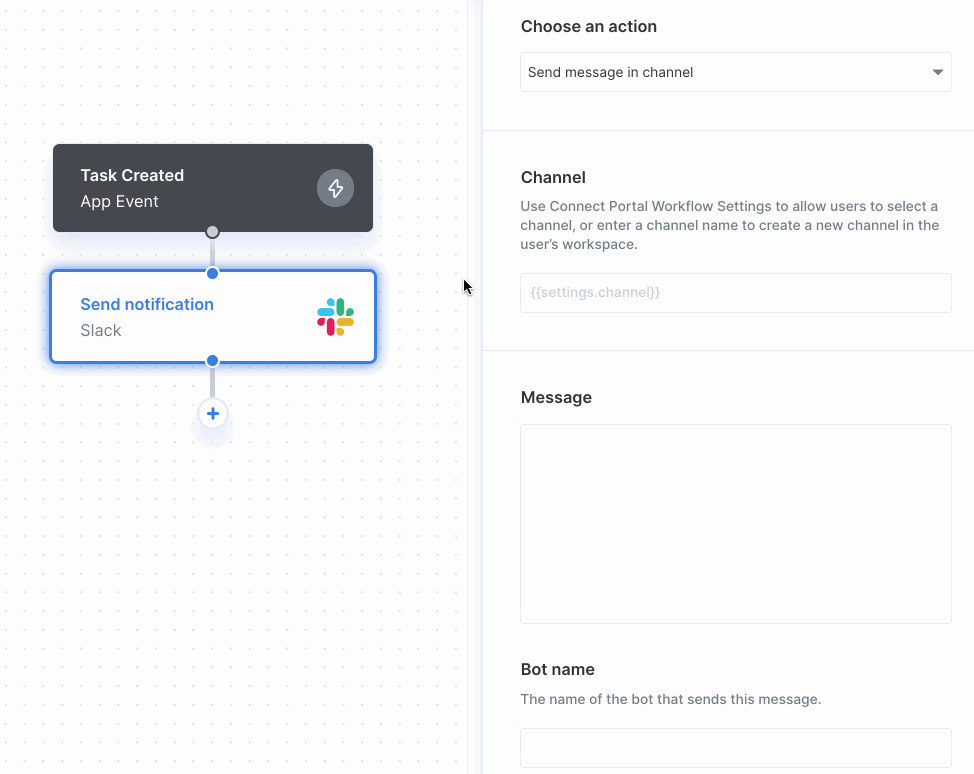Click the gray connector dot under Task Created
The image size is (974, 774).
[212, 231]
